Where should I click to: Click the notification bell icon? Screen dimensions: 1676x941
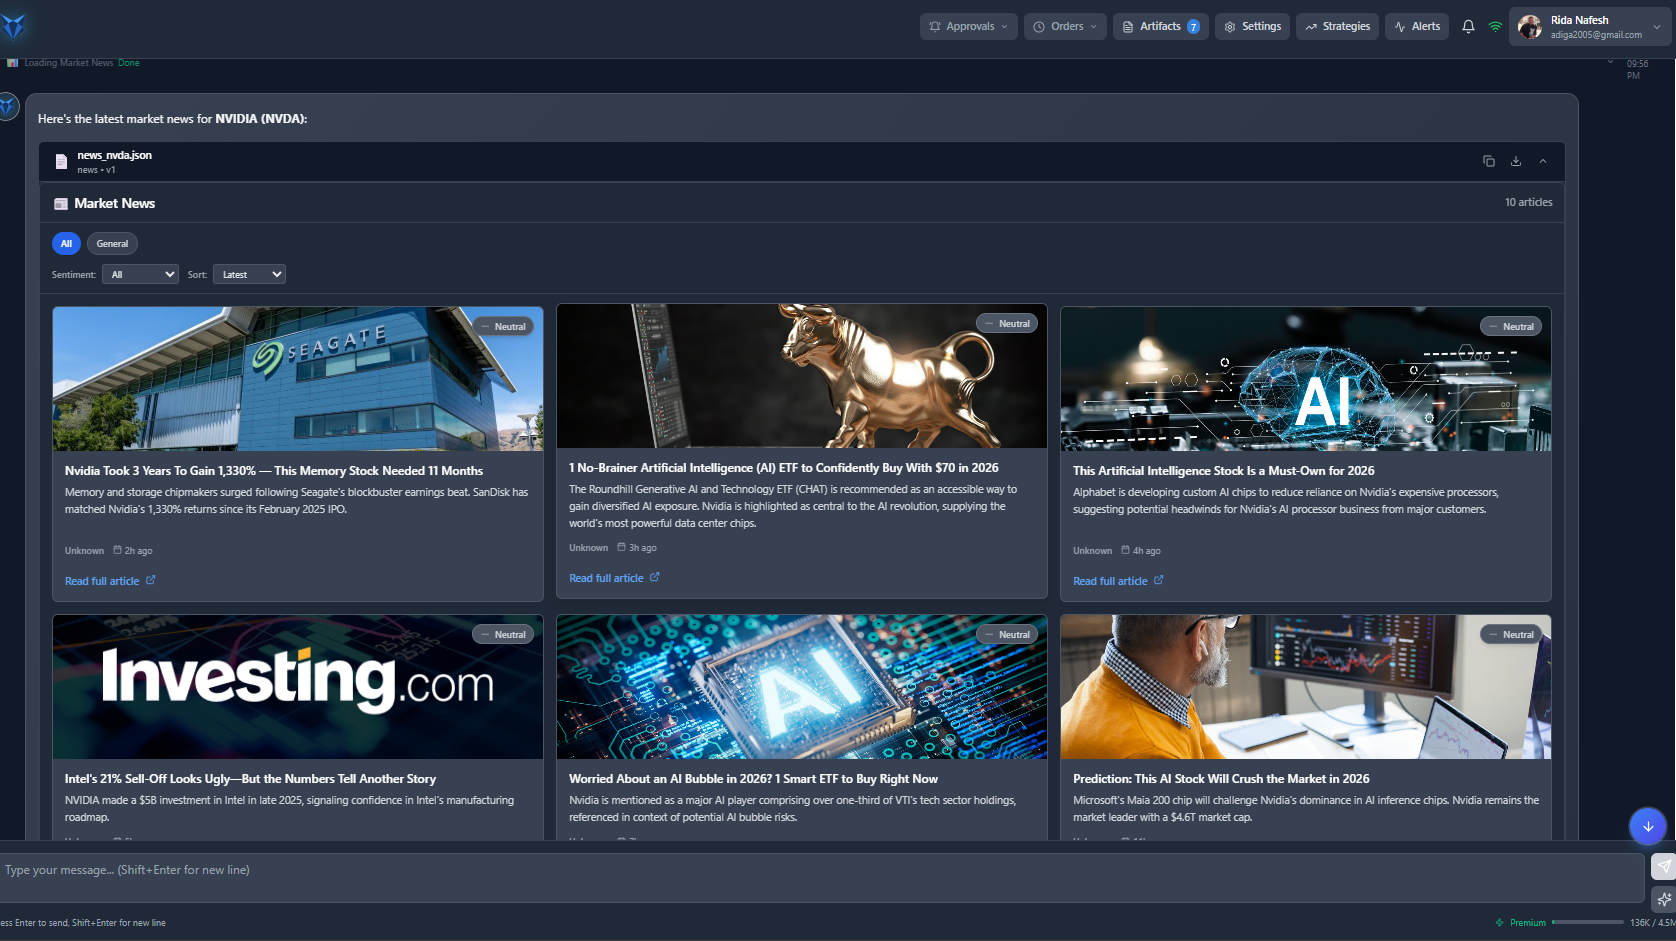tap(1468, 27)
